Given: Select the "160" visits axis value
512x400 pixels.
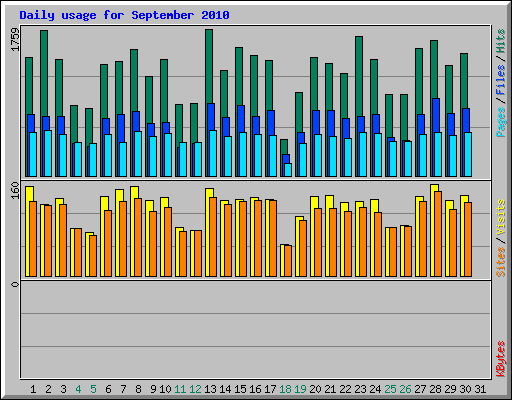Looking at the screenshot, I should [x=15, y=191].
